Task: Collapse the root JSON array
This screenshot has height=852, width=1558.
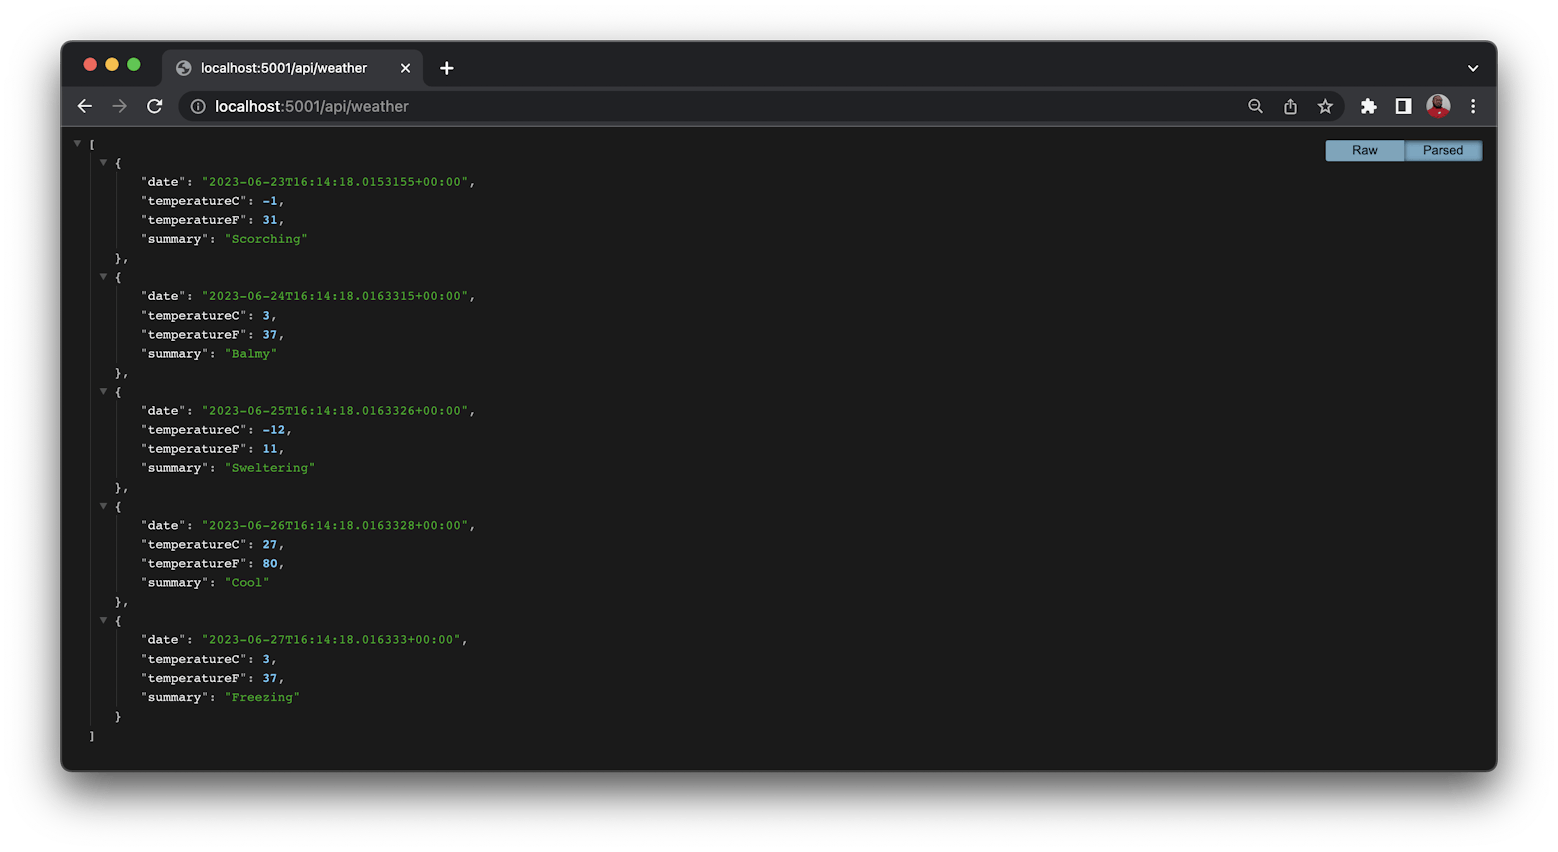Action: point(77,144)
